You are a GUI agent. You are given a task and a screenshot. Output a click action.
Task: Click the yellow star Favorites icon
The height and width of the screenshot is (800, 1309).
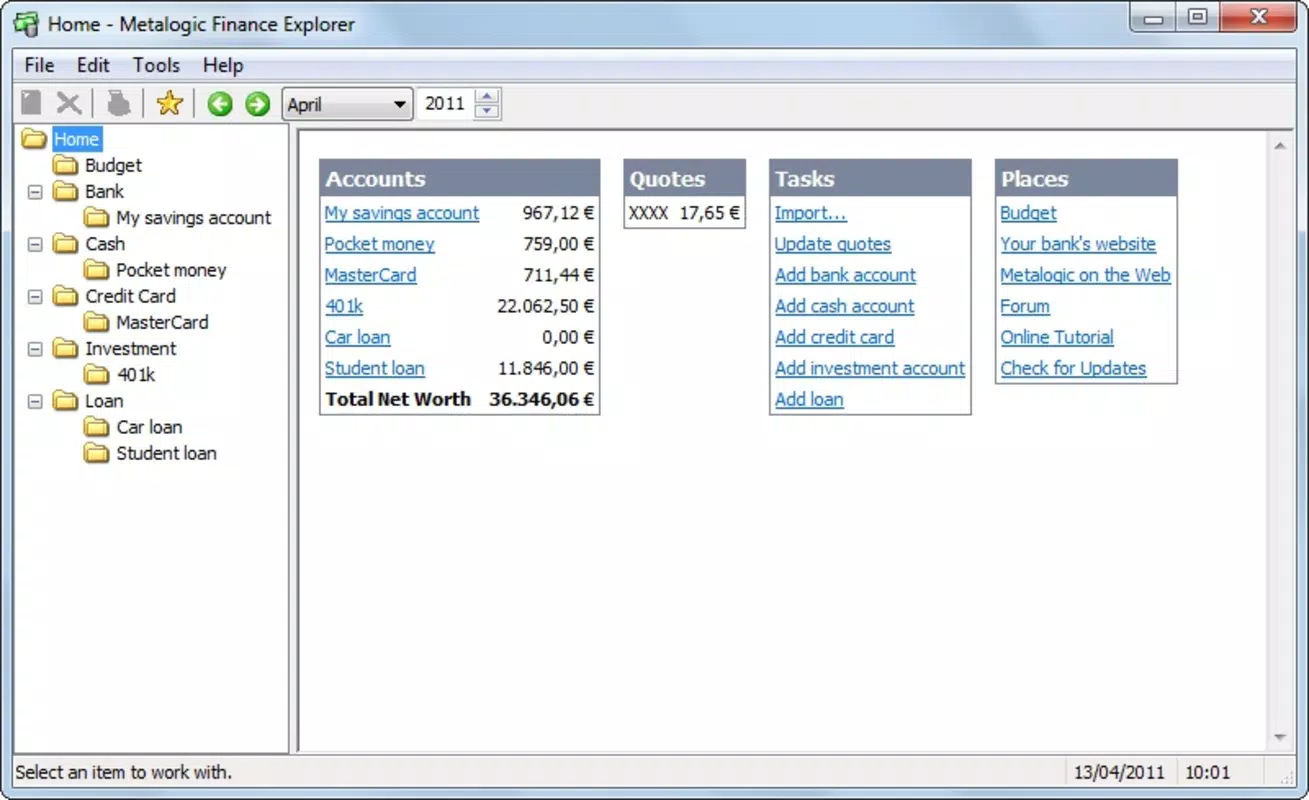click(170, 103)
